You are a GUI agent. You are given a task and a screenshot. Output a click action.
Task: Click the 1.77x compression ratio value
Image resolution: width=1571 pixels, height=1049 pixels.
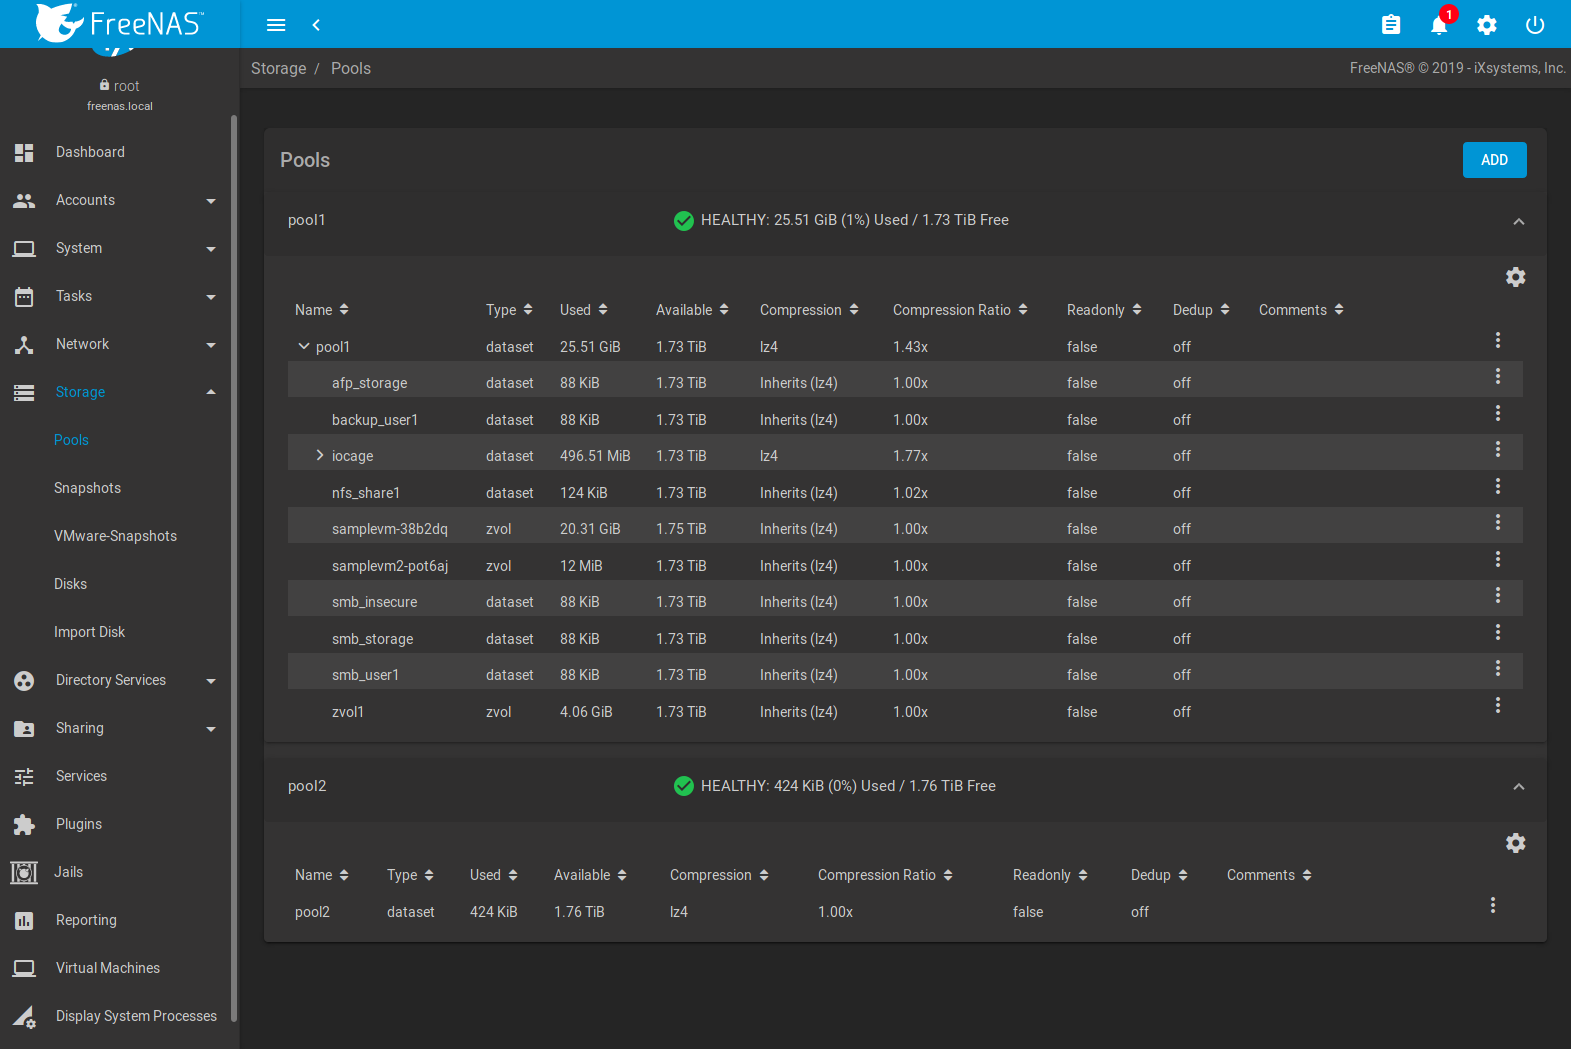point(910,456)
